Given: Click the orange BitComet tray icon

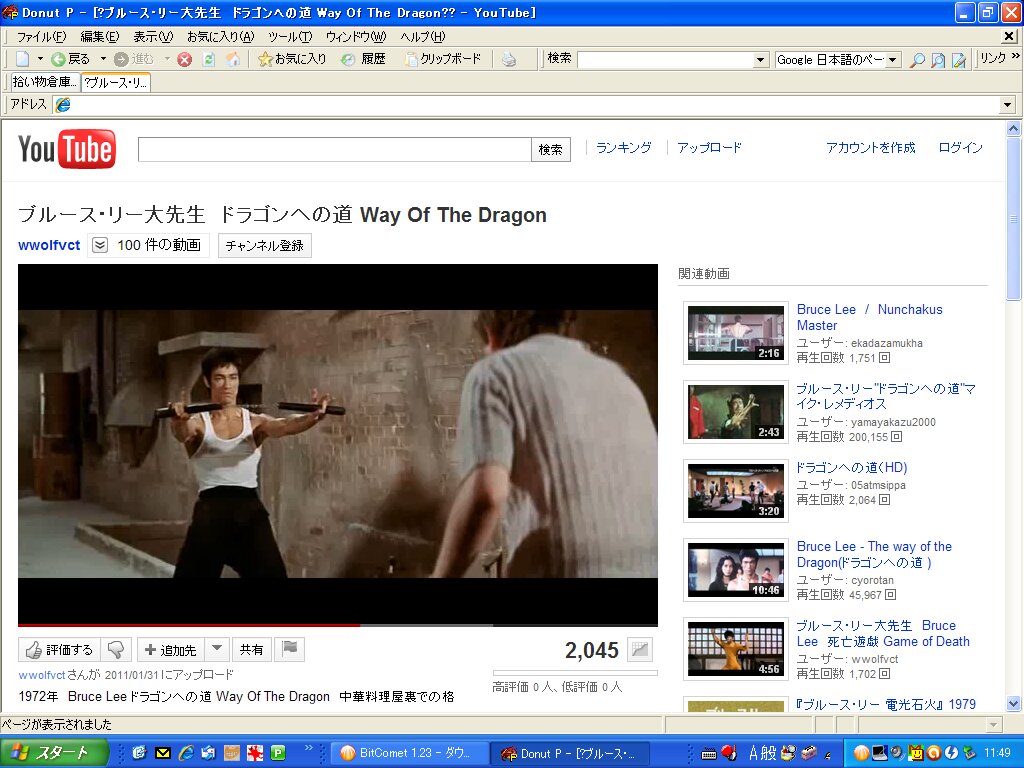Looking at the screenshot, I should pyautogui.click(x=861, y=753).
